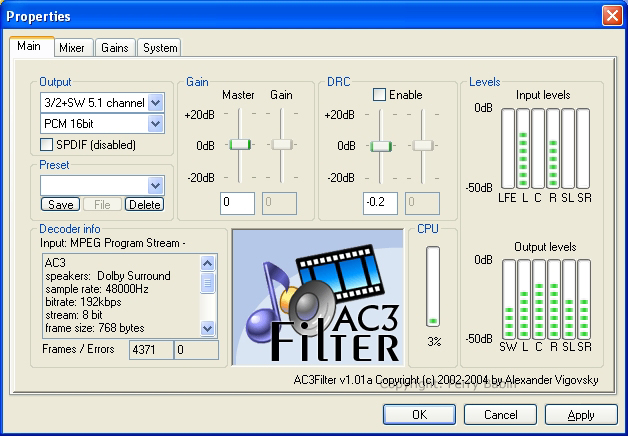Toggle the DRC Enable checkbox
This screenshot has width=628, height=436.
tap(379, 94)
